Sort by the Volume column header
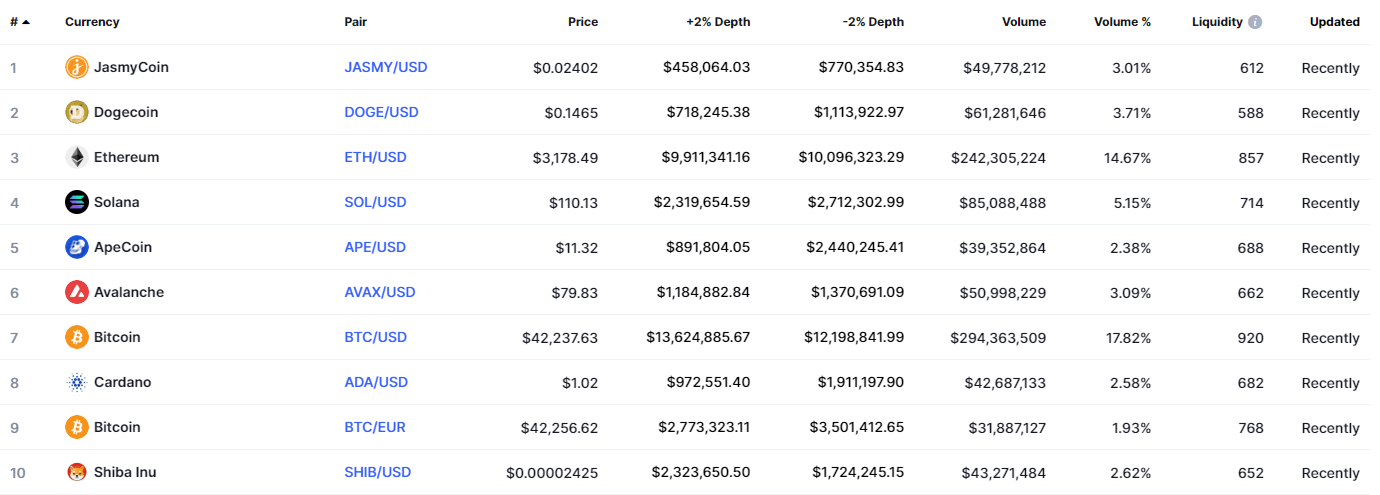This screenshot has width=1380, height=495. (1023, 22)
